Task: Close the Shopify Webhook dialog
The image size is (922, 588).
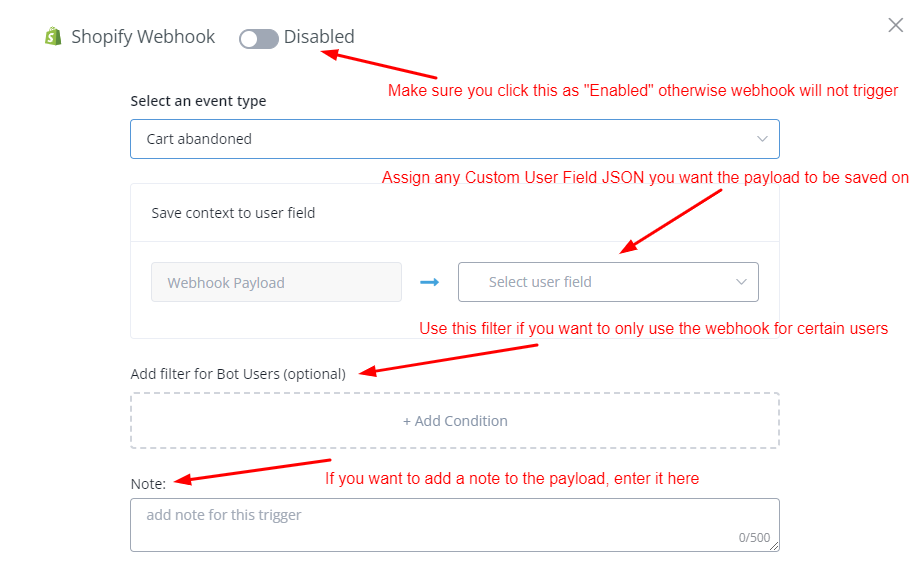Action: (896, 26)
